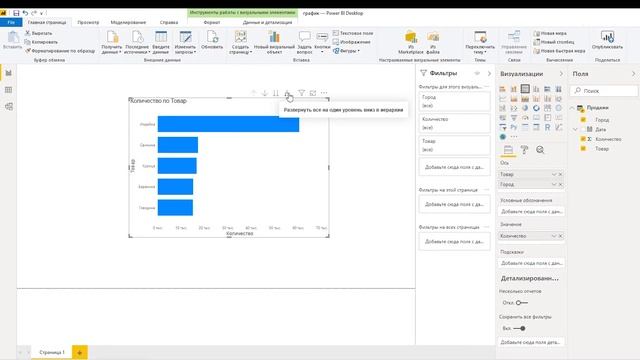Click Изменить запросы icon
The height and width of the screenshot is (360, 640).
[185, 37]
